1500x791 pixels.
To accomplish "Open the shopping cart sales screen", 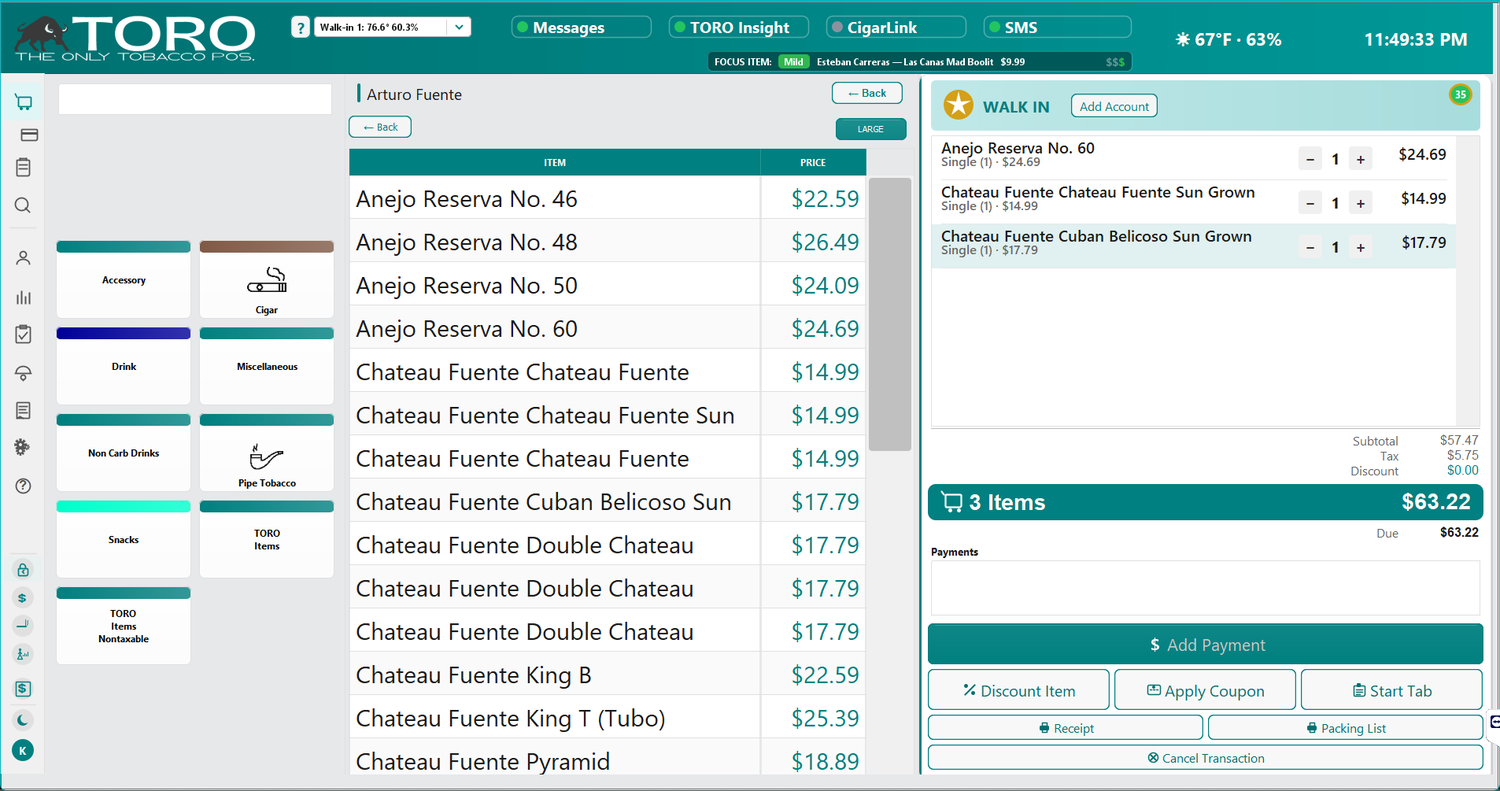I will tap(23, 103).
